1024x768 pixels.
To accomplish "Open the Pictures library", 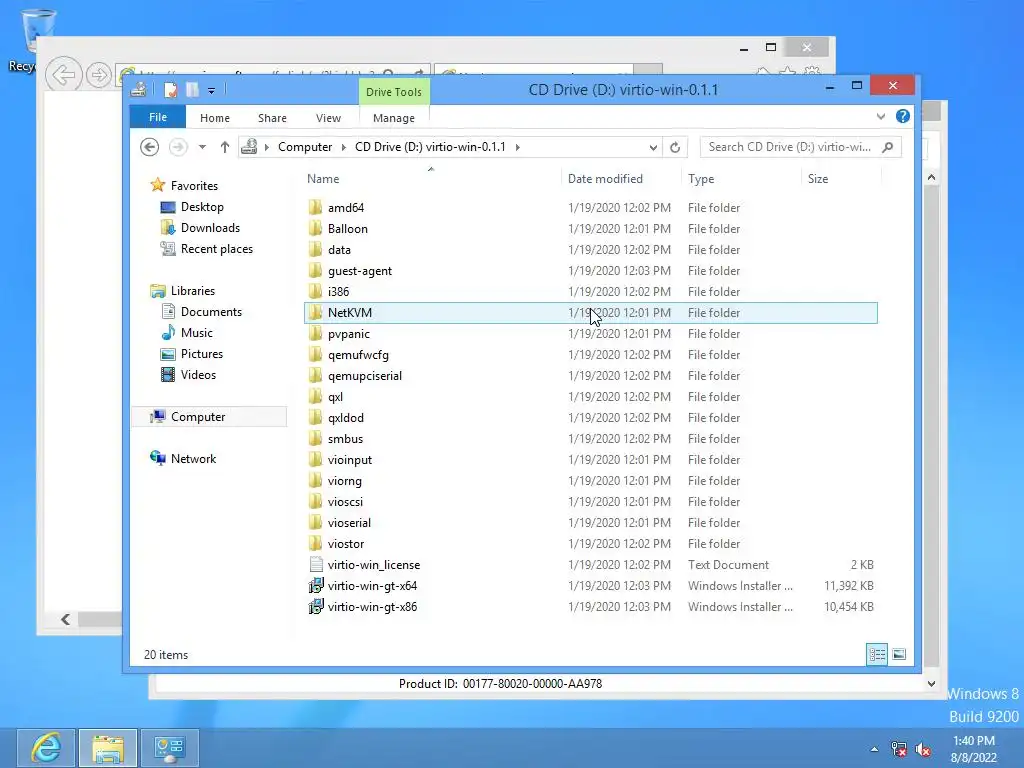I will click(192, 353).
